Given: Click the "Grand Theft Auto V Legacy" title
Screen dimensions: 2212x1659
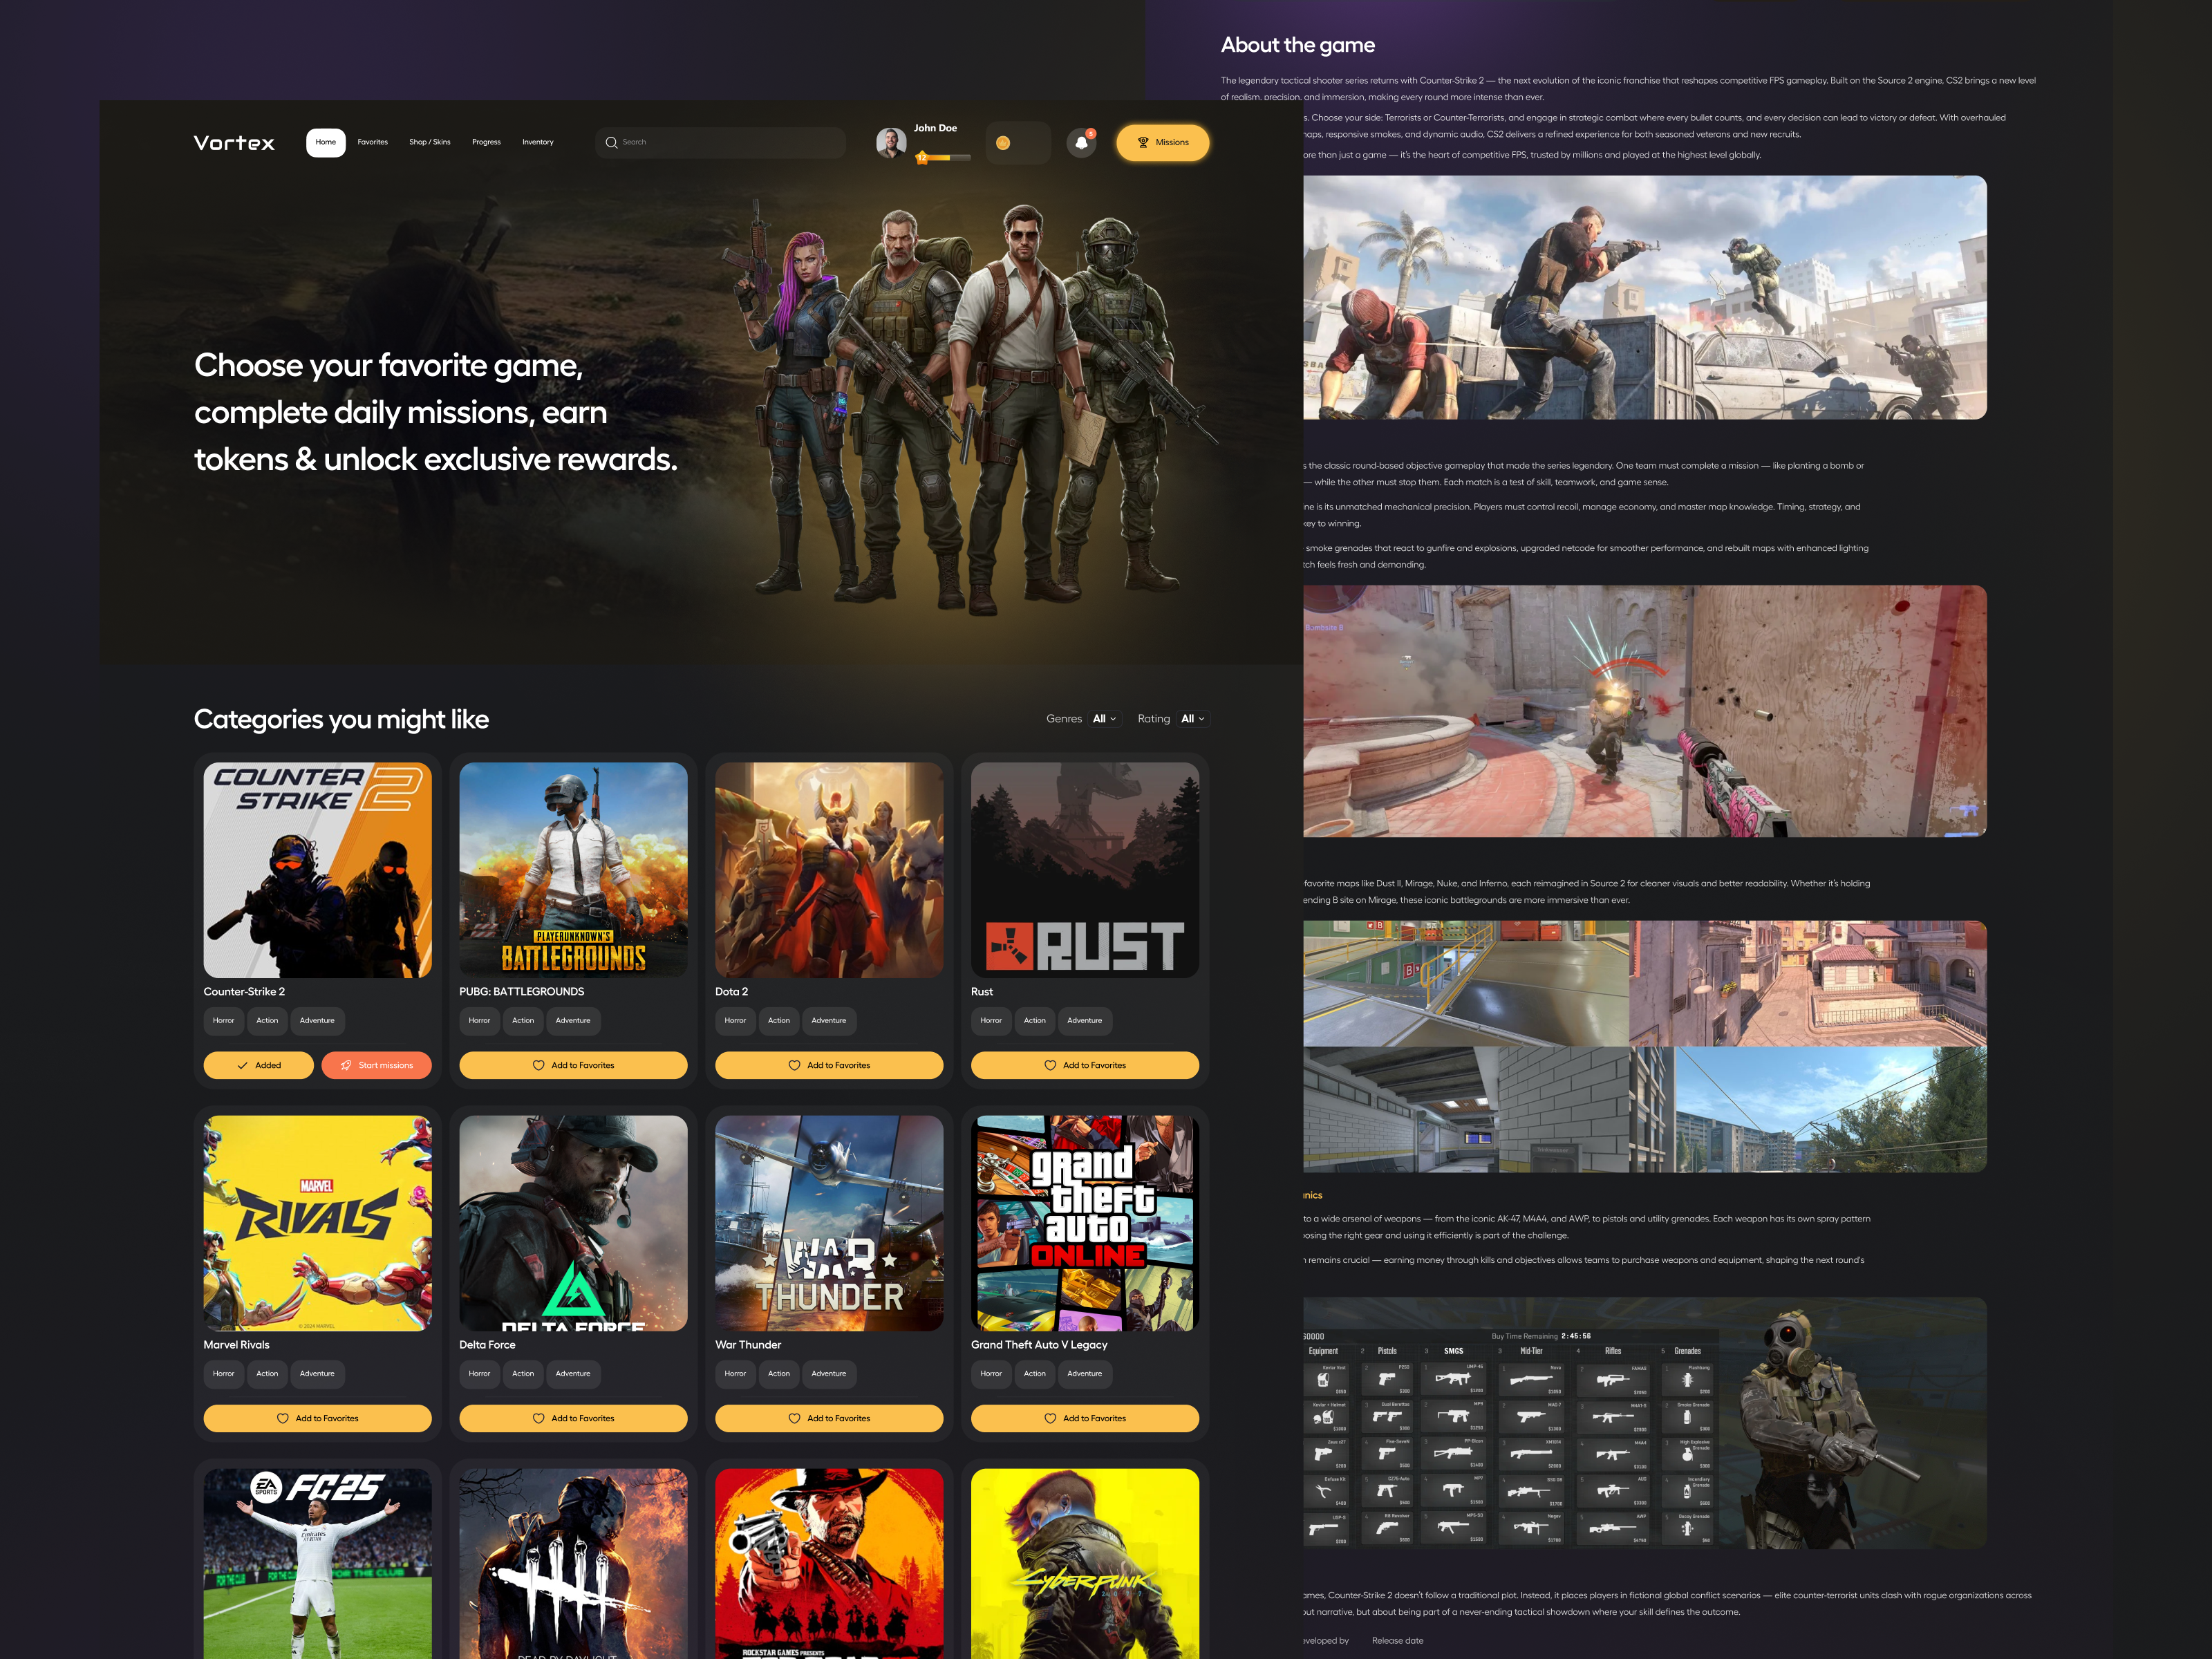Looking at the screenshot, I should coord(1039,1345).
